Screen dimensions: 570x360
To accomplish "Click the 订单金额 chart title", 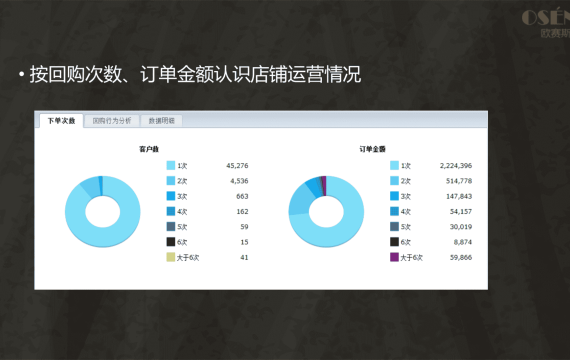I will [x=372, y=149].
